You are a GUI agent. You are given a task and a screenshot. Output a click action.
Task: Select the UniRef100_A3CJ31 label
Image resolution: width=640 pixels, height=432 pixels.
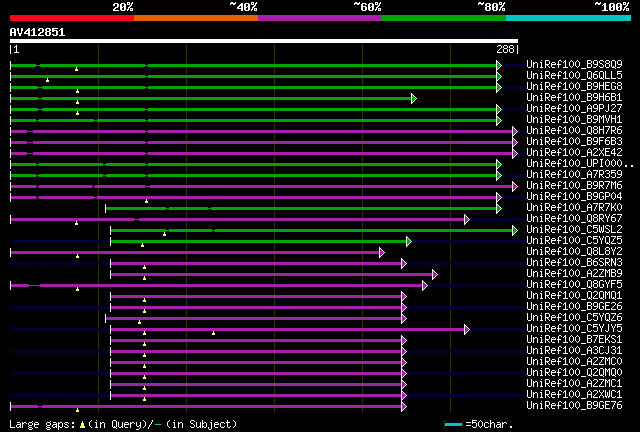pos(574,351)
